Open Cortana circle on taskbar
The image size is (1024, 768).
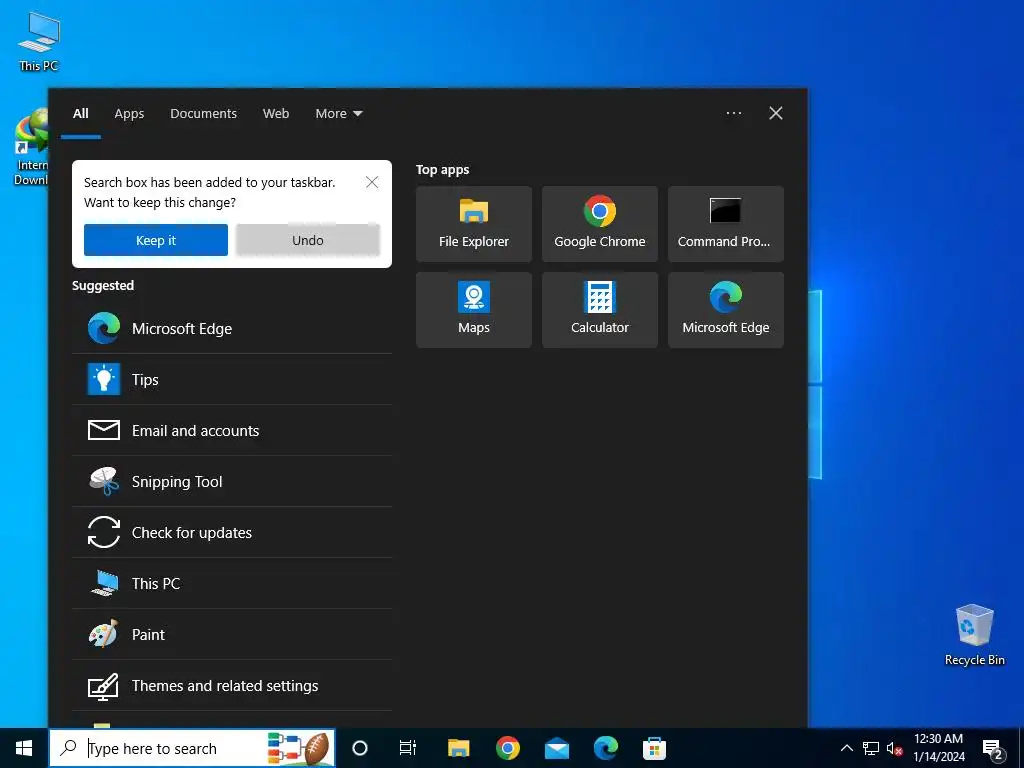click(360, 748)
